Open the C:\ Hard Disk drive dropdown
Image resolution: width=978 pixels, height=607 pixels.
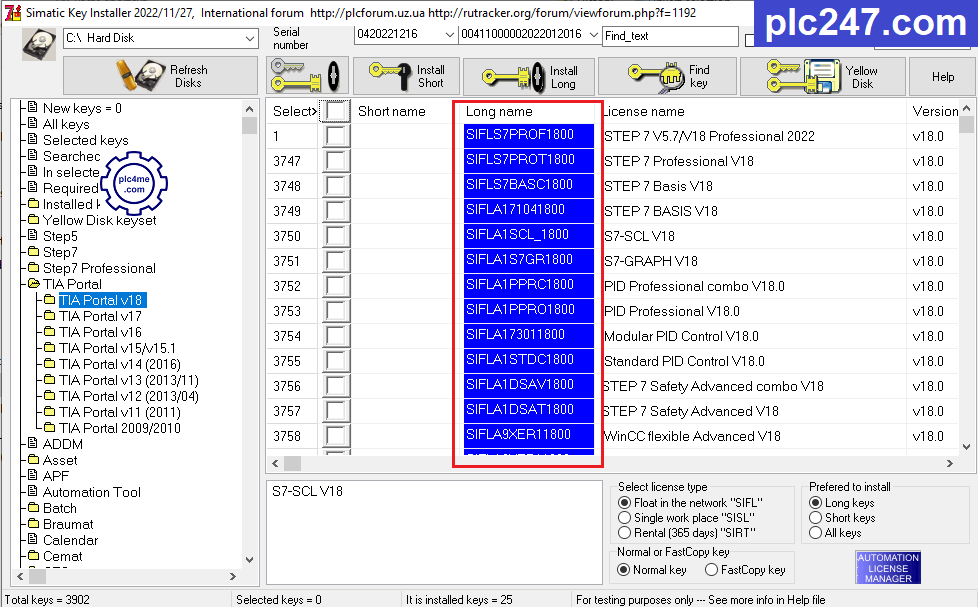[x=249, y=38]
